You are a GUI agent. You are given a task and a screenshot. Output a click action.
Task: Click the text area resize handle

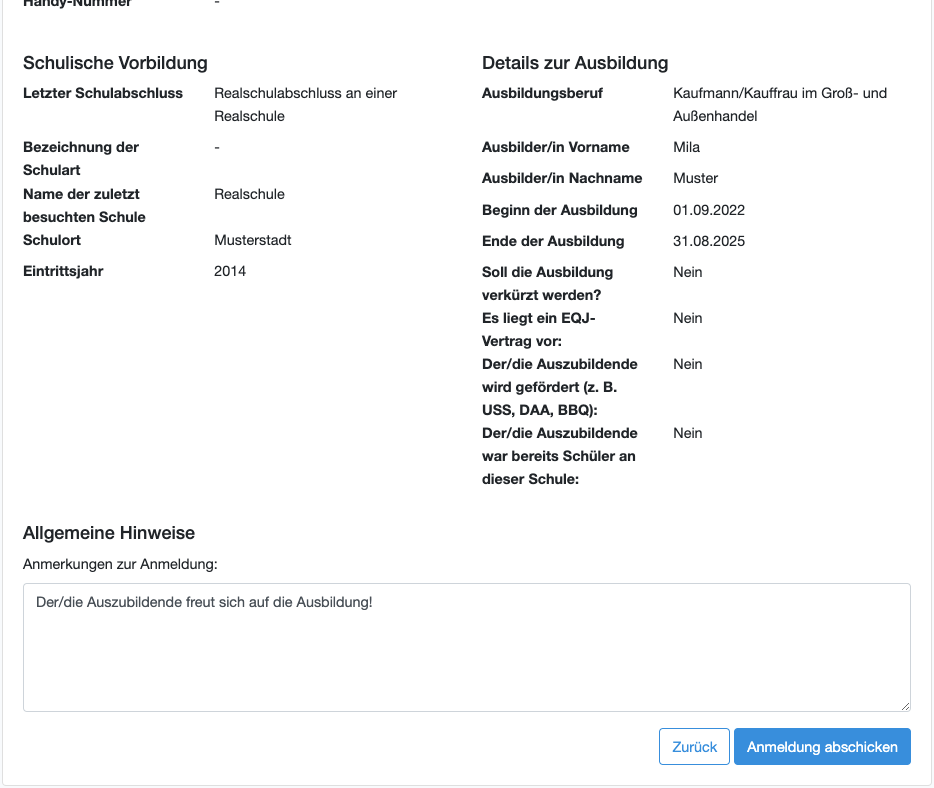coord(904,705)
